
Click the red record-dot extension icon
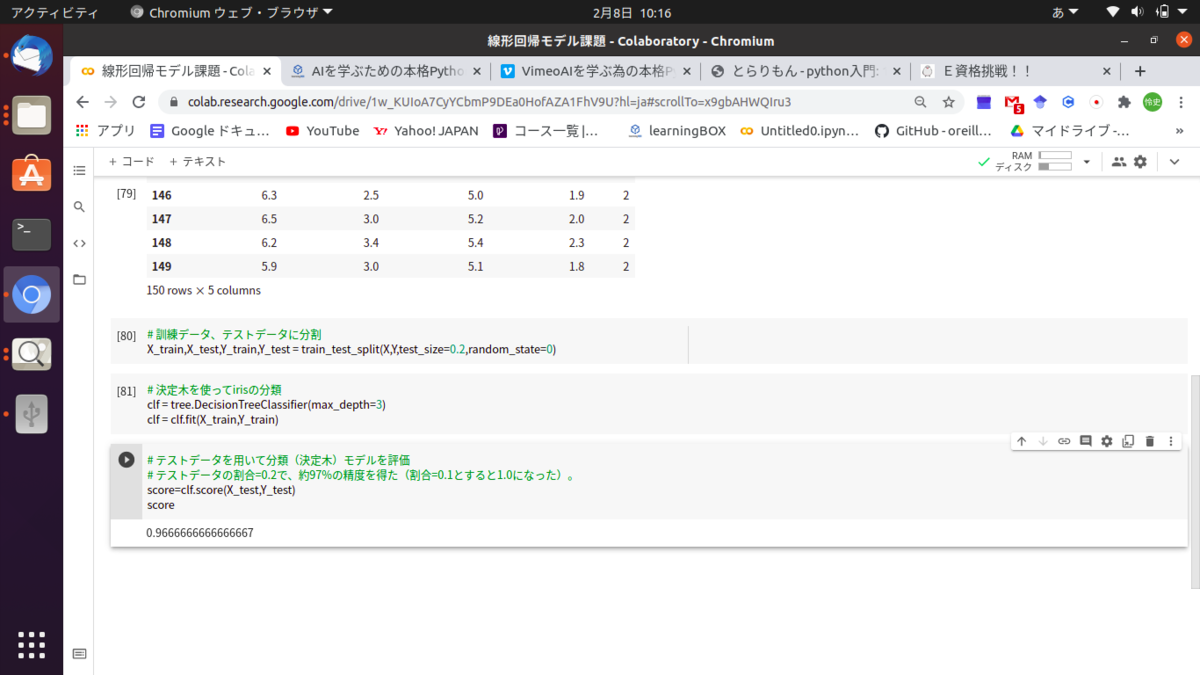(x=1096, y=102)
